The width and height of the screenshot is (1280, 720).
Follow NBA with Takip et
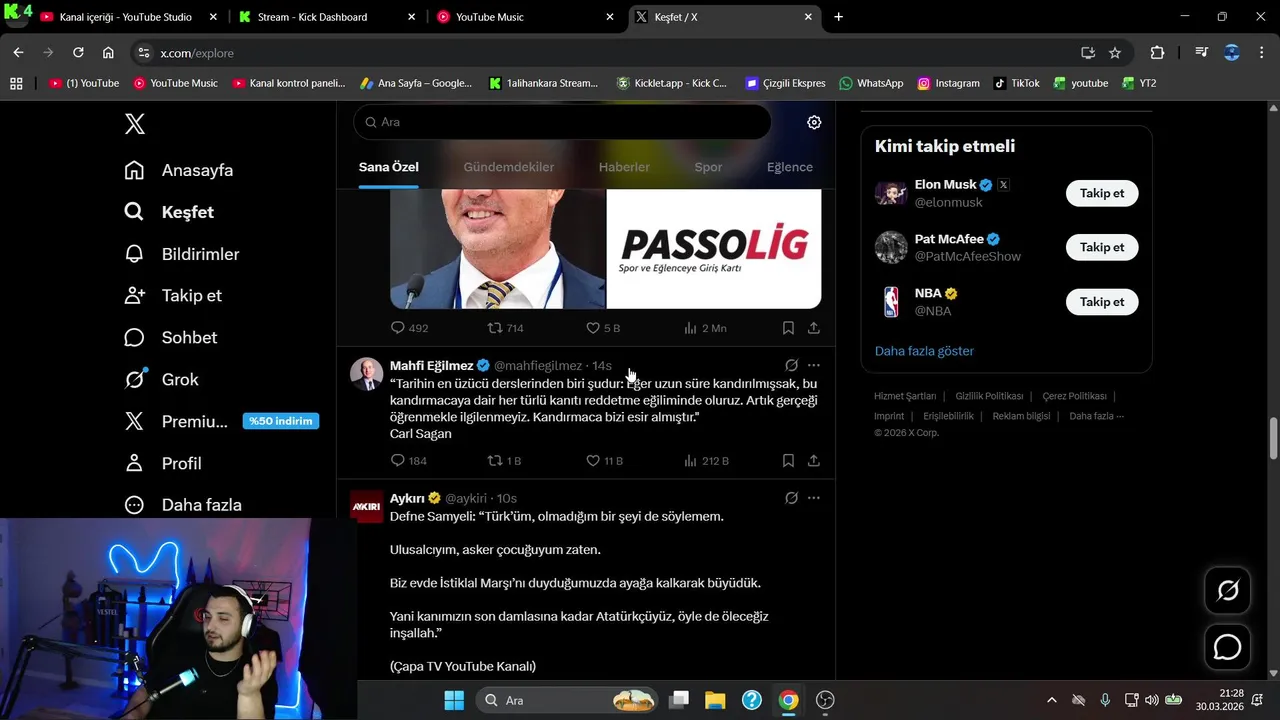[x=1102, y=302]
